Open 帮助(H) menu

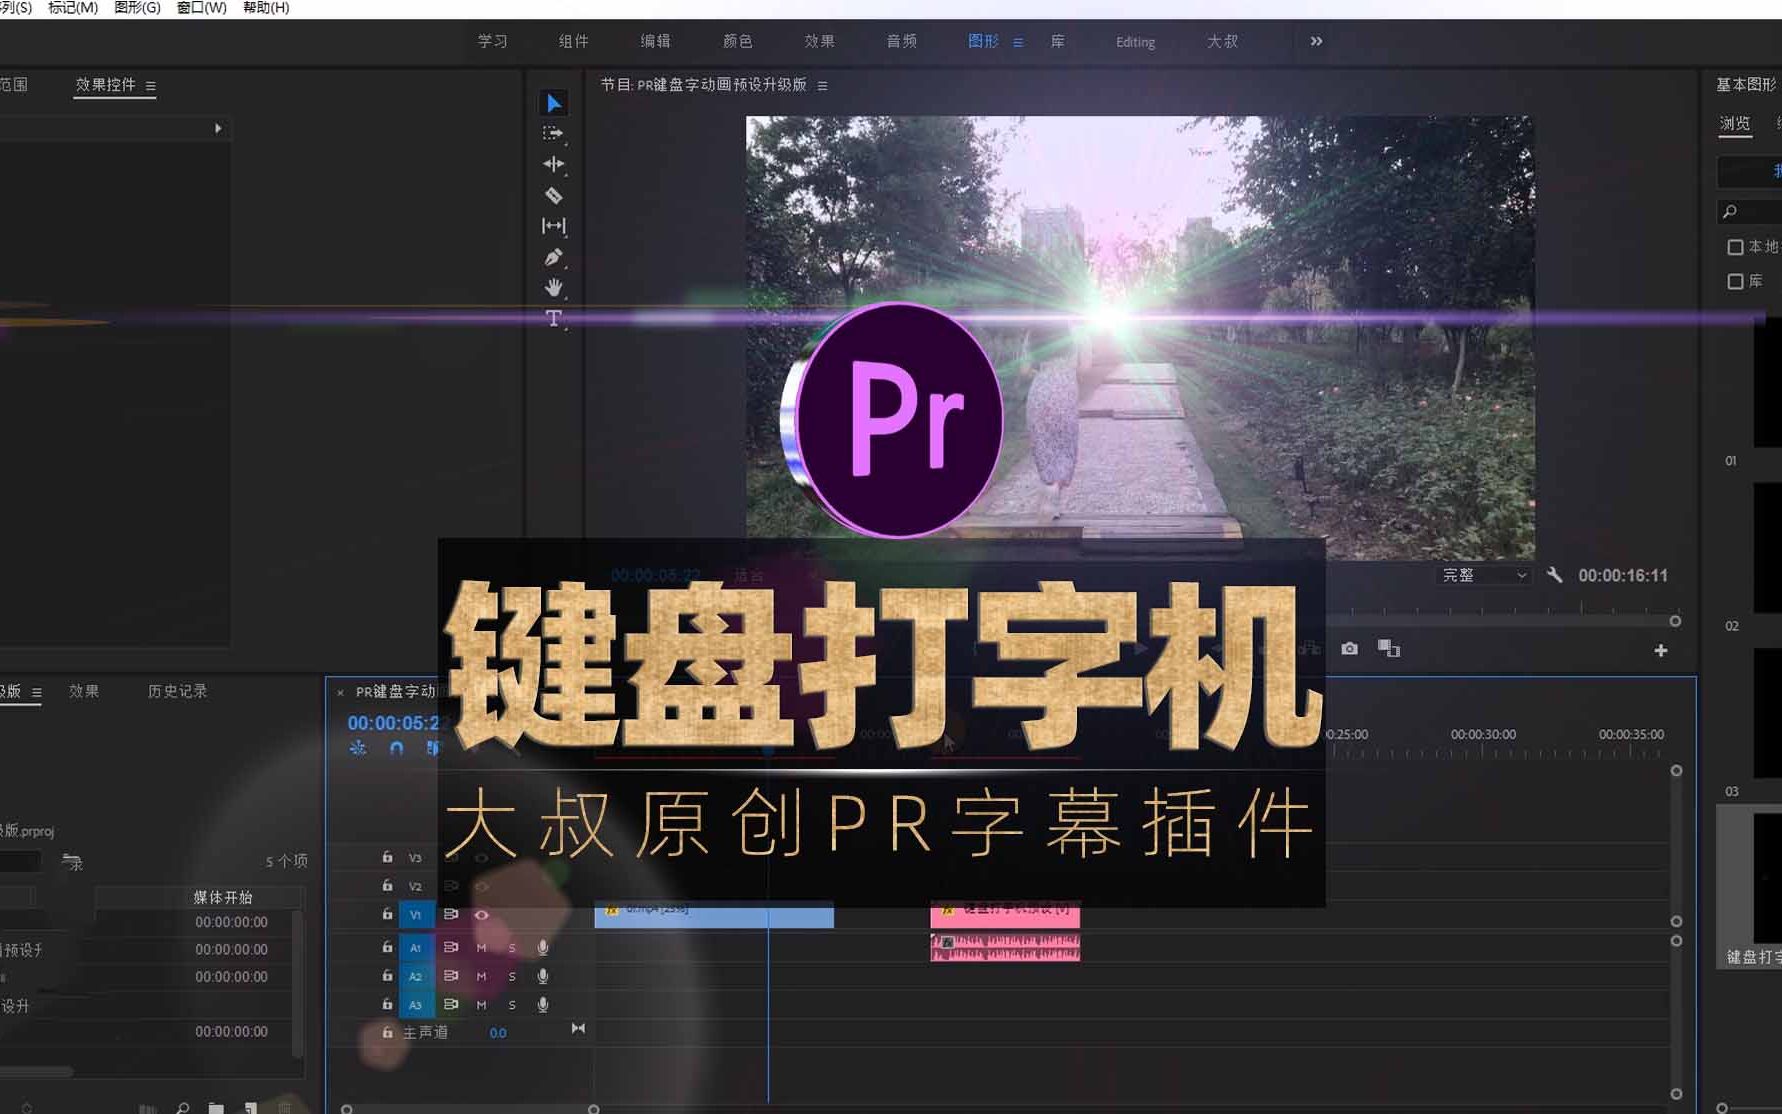[266, 8]
